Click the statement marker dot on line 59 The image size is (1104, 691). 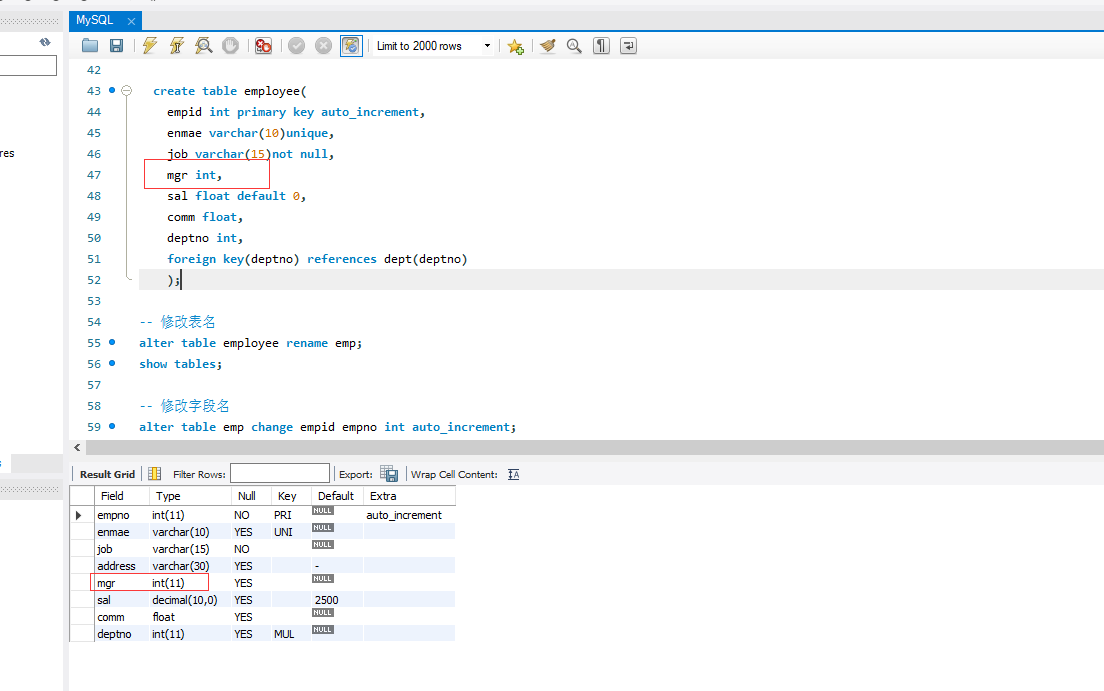[112, 426]
